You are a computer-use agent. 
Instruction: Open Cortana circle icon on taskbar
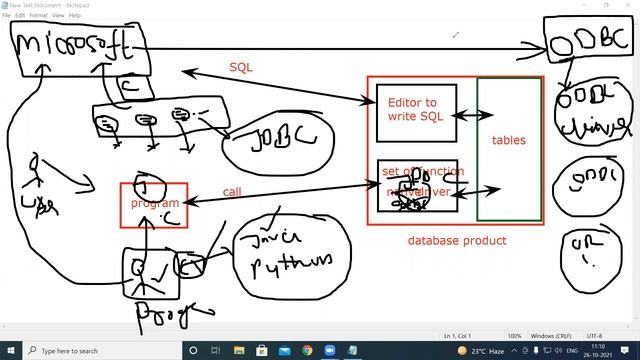coord(193,351)
